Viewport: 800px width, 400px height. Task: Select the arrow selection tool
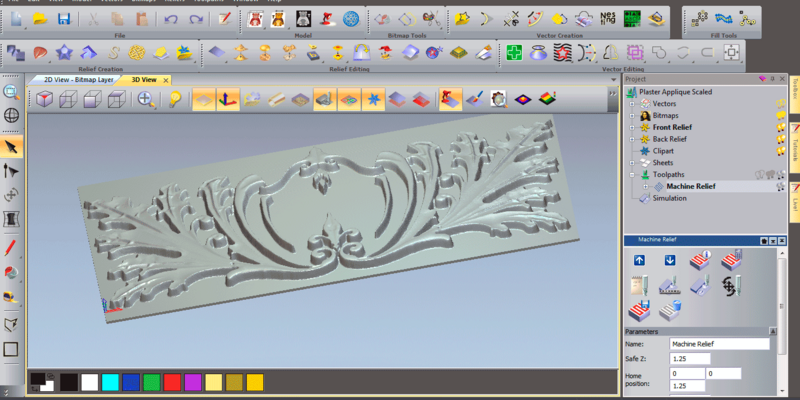pyautogui.click(x=12, y=147)
